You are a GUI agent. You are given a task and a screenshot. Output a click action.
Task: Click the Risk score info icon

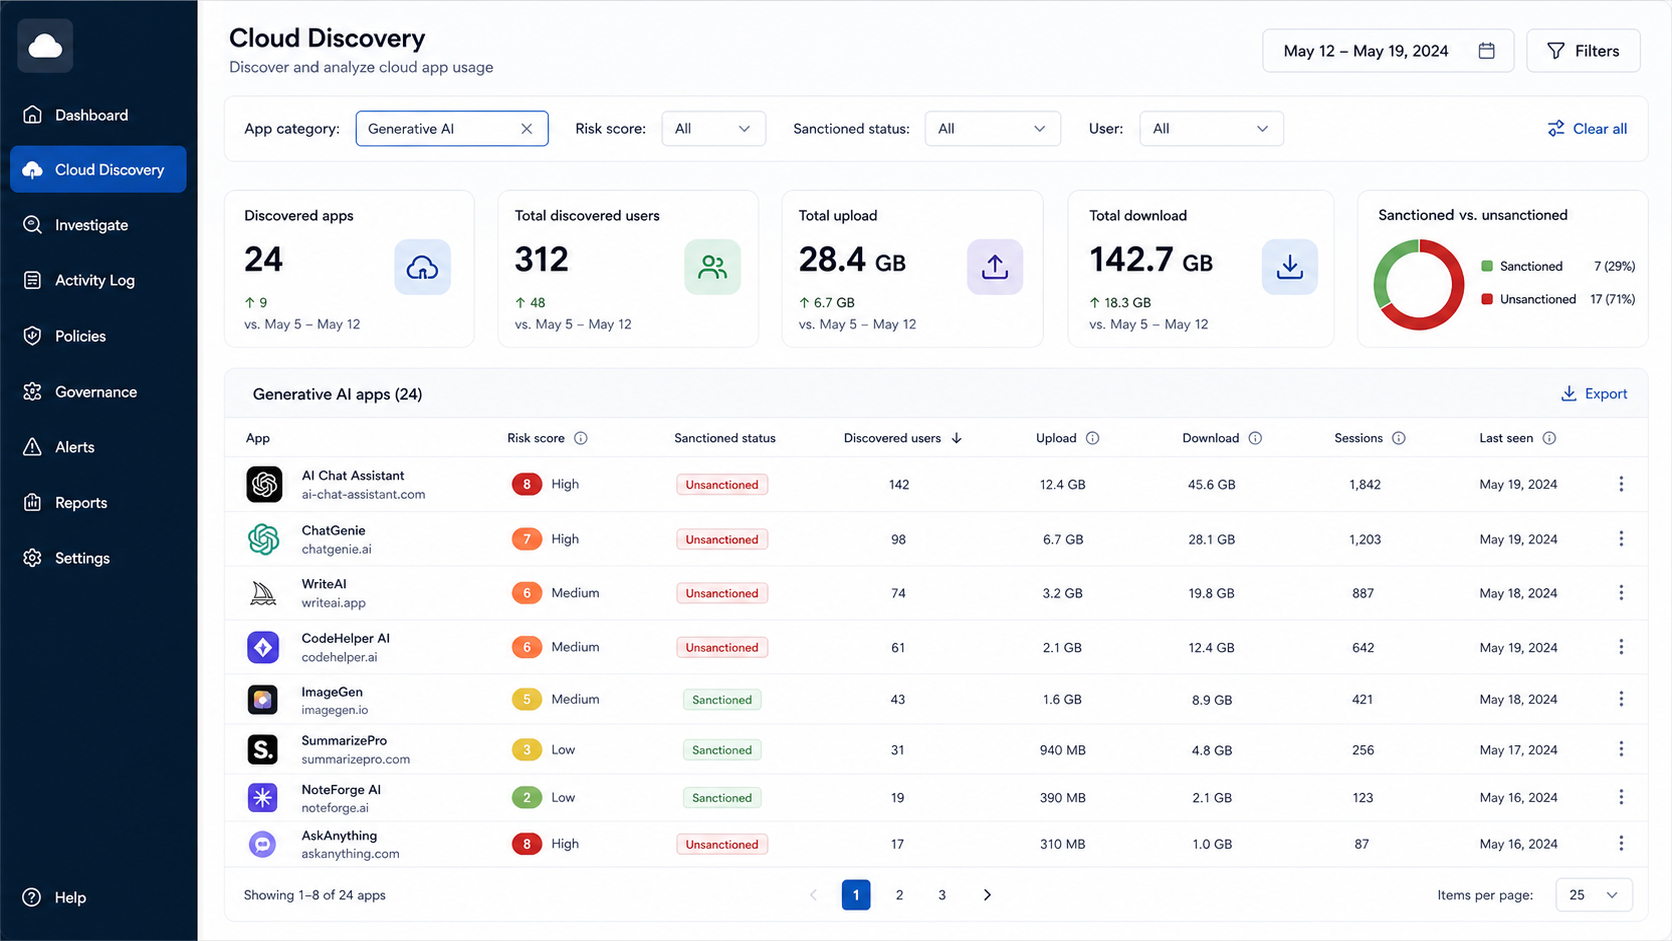(x=580, y=438)
